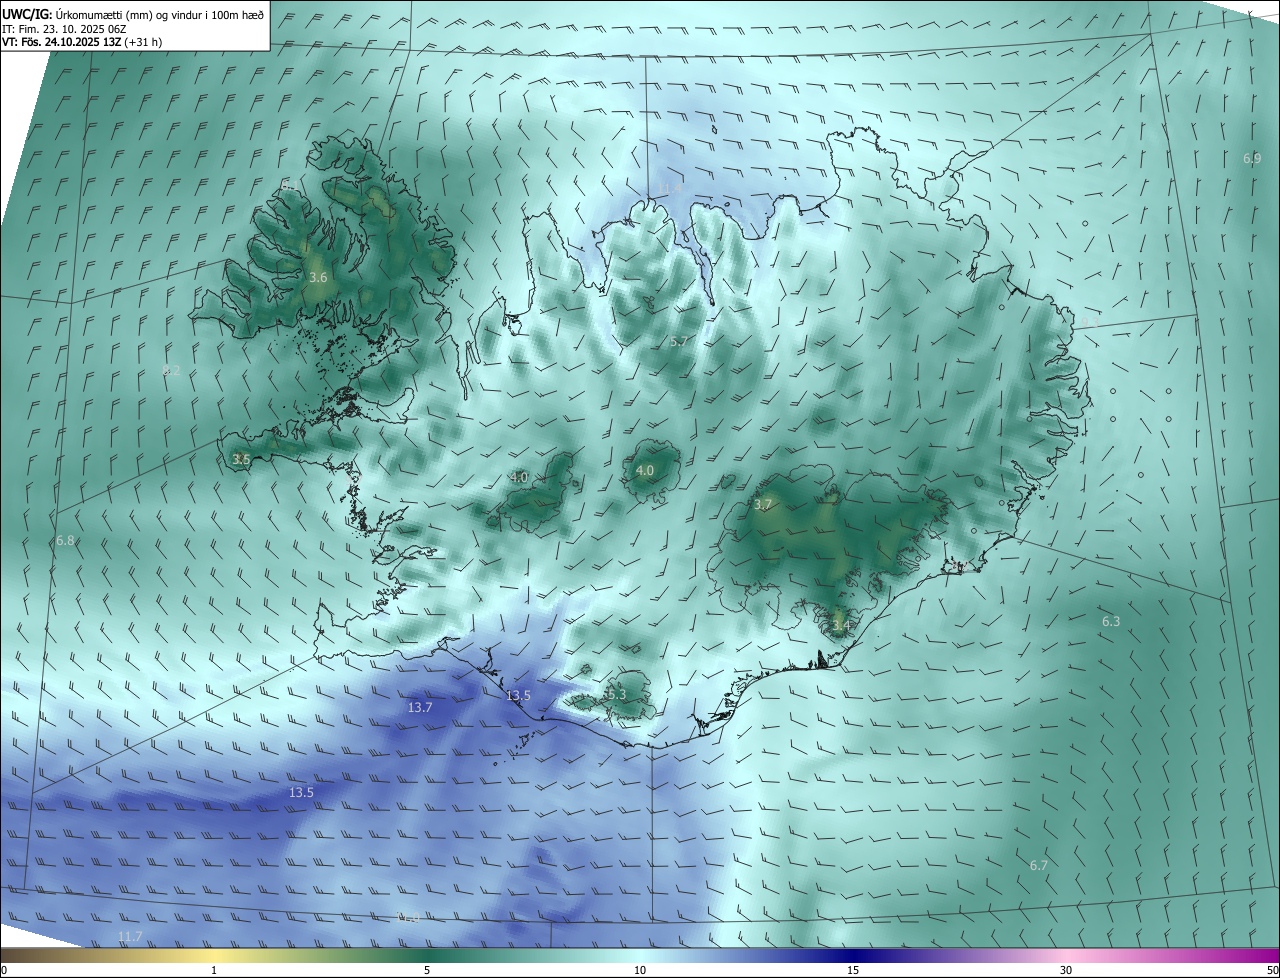The height and width of the screenshot is (978, 1280).
Task: Click the 5 tick on the color scale
Action: [x=427, y=970]
